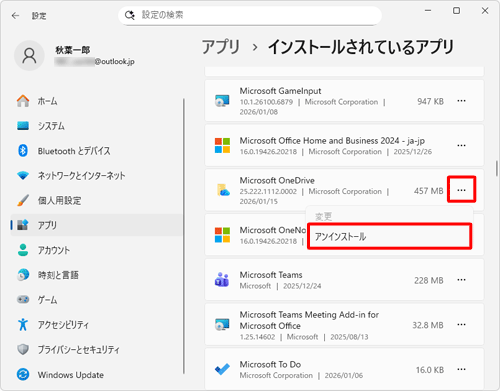
Task: Click the Teams Meeting Add-in app icon
Action: [222, 324]
